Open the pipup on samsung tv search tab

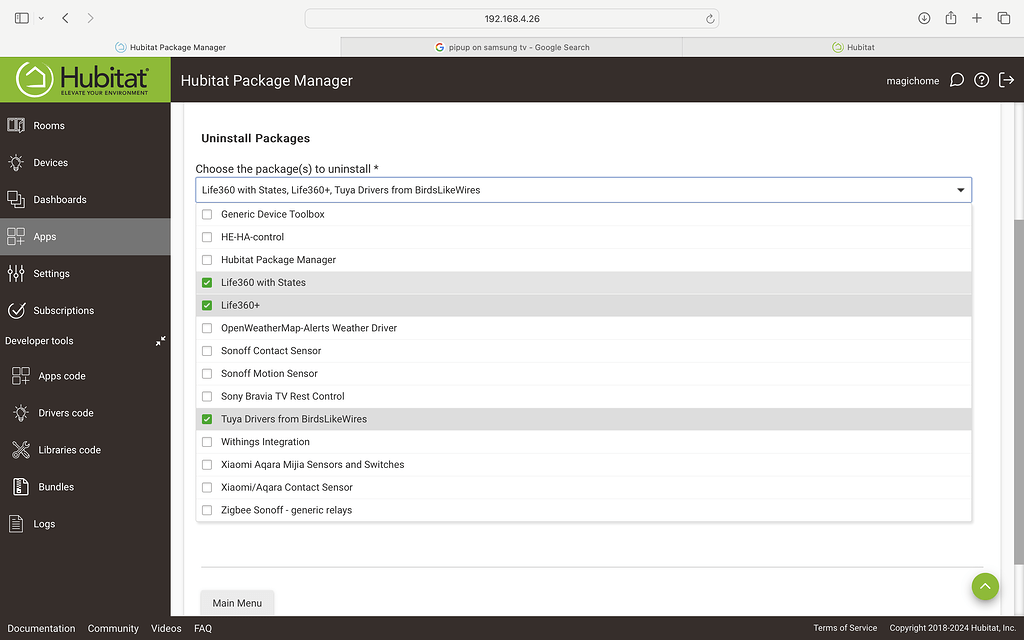[x=511, y=46]
